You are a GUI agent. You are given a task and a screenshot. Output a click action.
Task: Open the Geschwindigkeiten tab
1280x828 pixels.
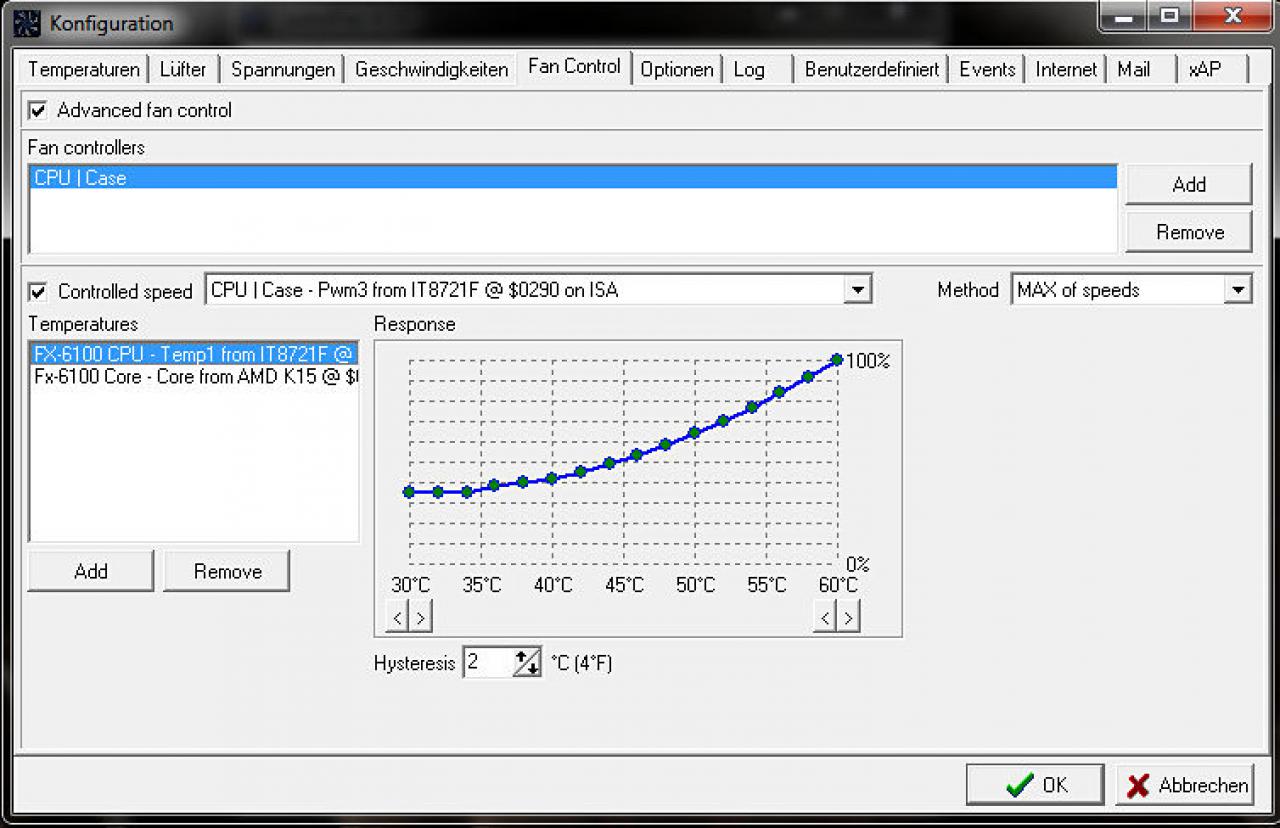click(x=432, y=69)
